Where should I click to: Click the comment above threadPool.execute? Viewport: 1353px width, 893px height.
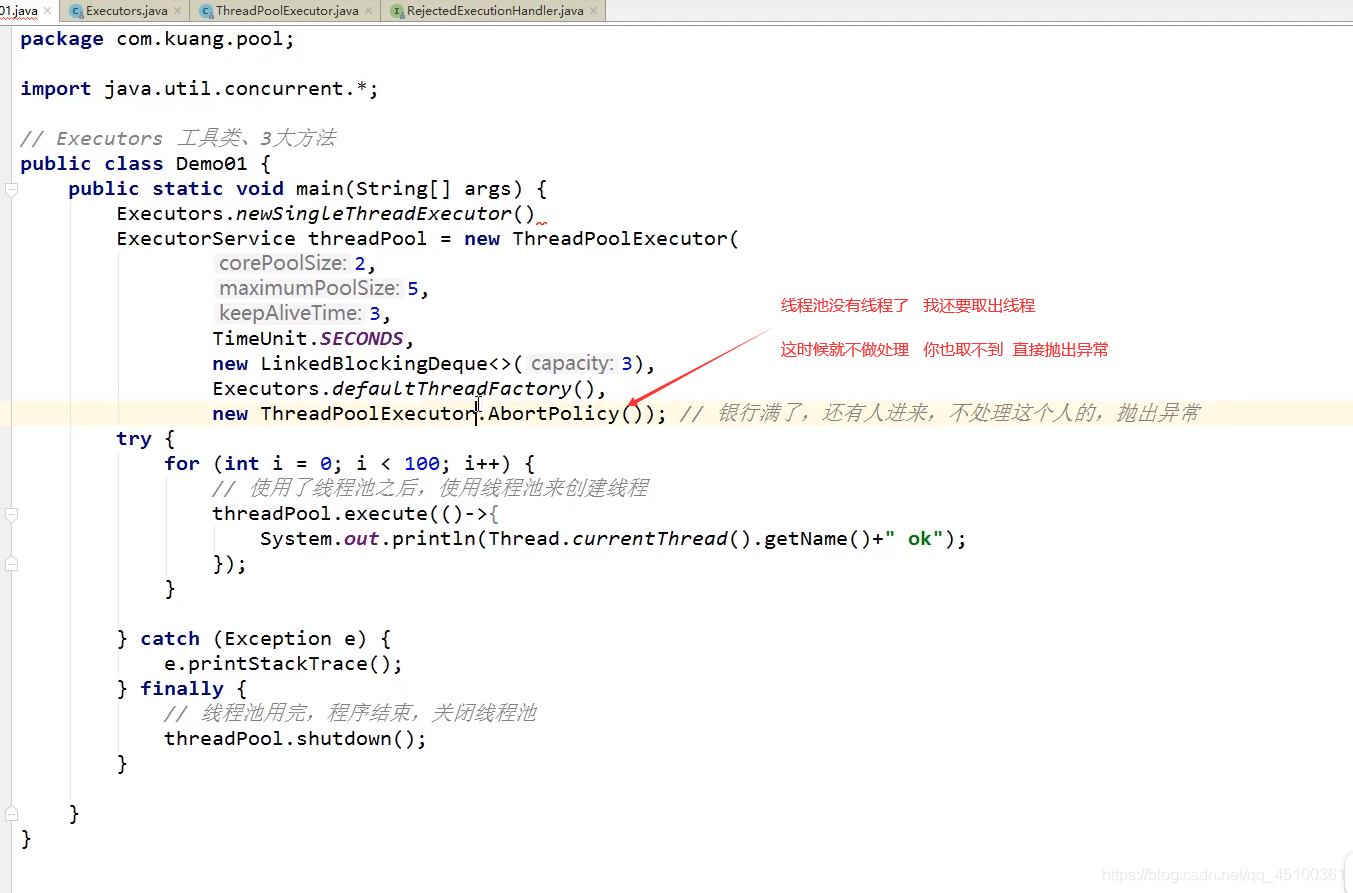pos(430,489)
